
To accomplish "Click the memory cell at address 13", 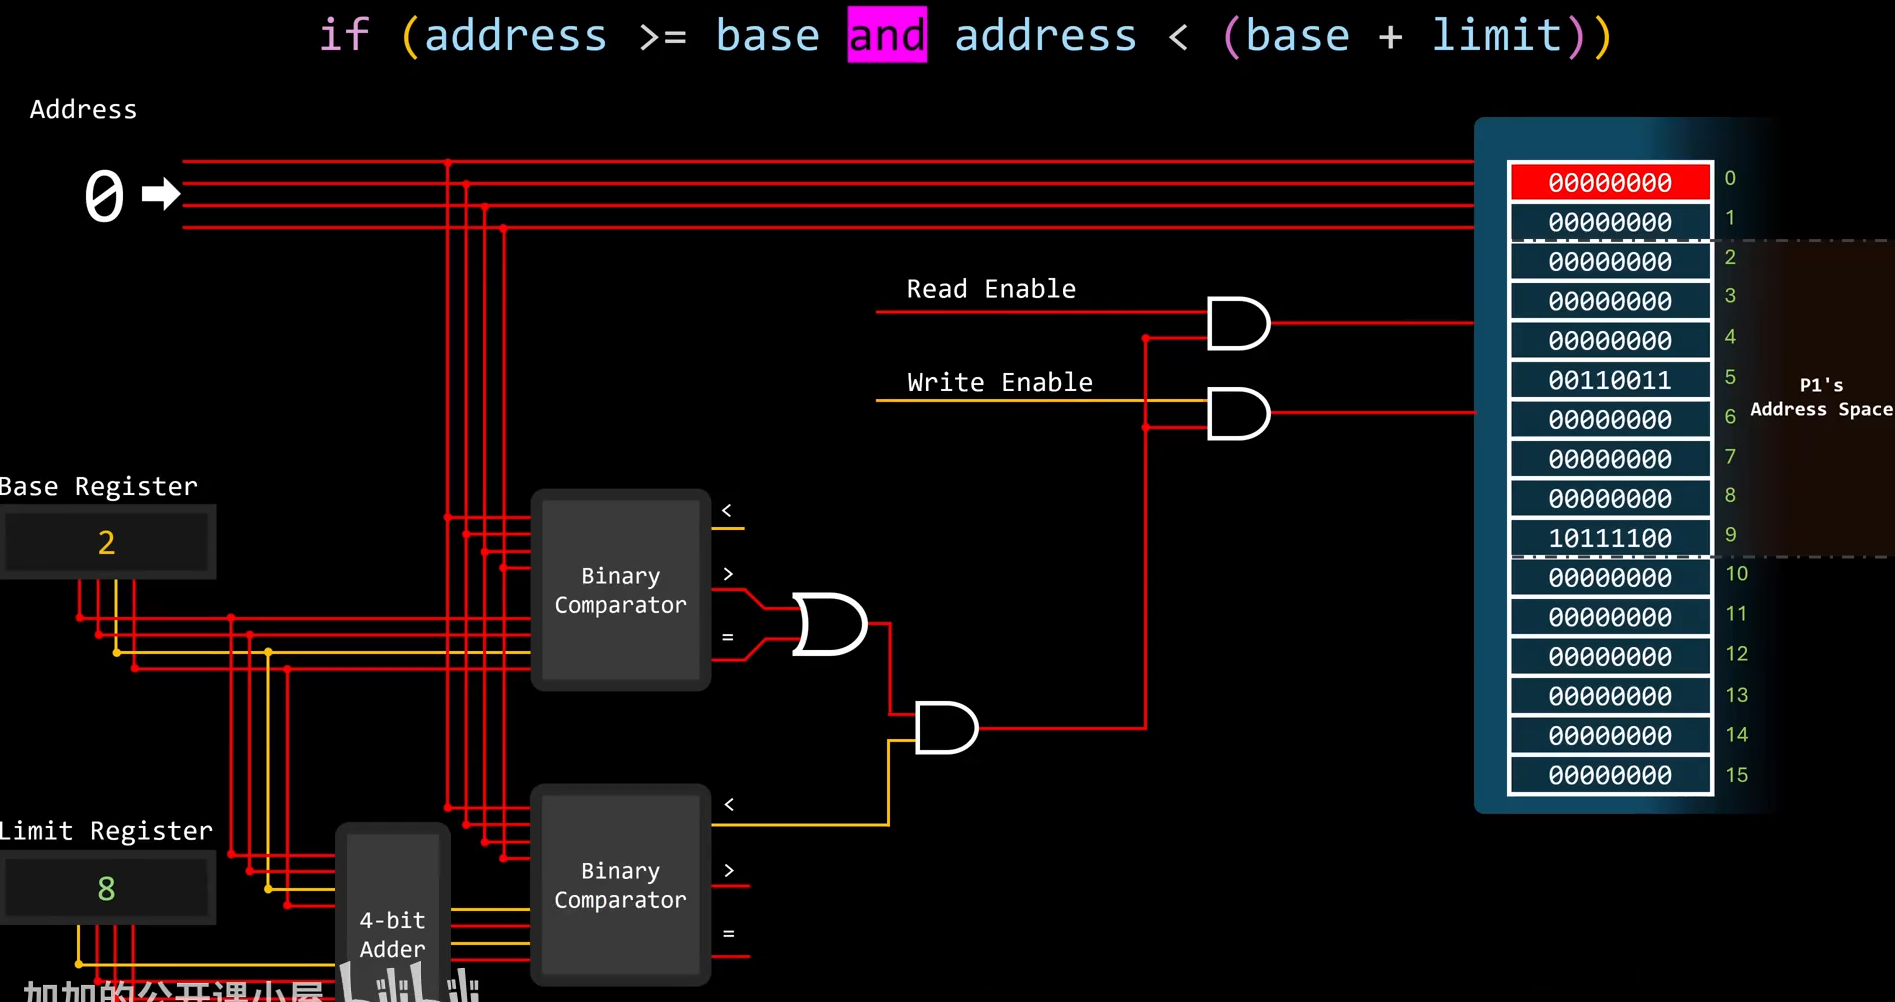I will (x=1610, y=696).
